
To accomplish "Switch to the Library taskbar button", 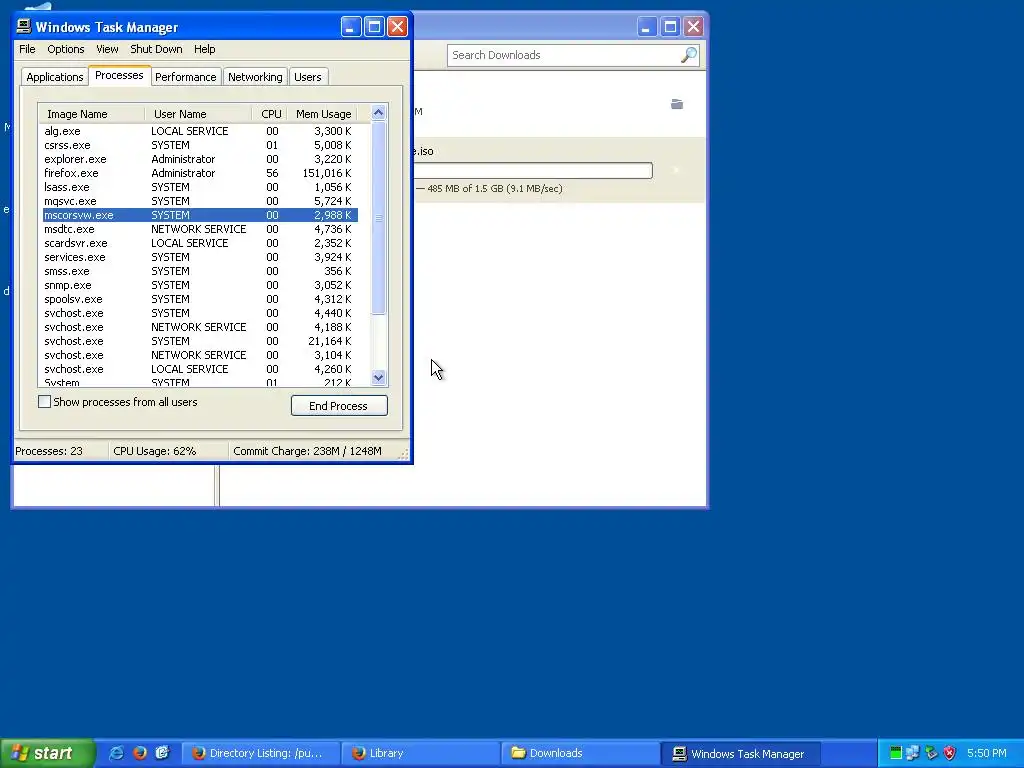I will click(420, 753).
